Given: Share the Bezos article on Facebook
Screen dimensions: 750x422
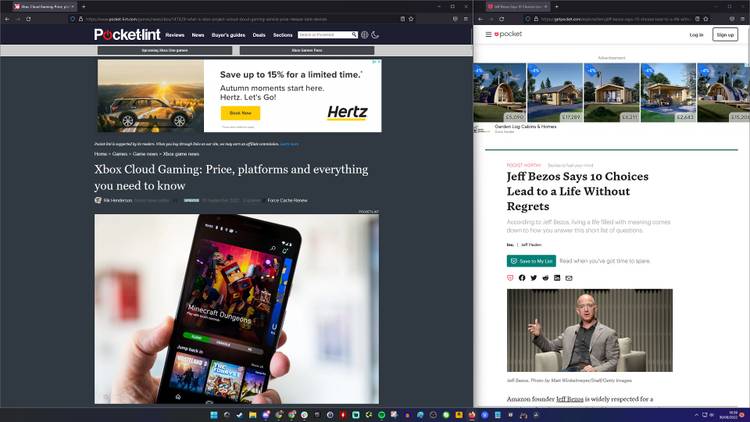Looking at the screenshot, I should (x=522, y=278).
